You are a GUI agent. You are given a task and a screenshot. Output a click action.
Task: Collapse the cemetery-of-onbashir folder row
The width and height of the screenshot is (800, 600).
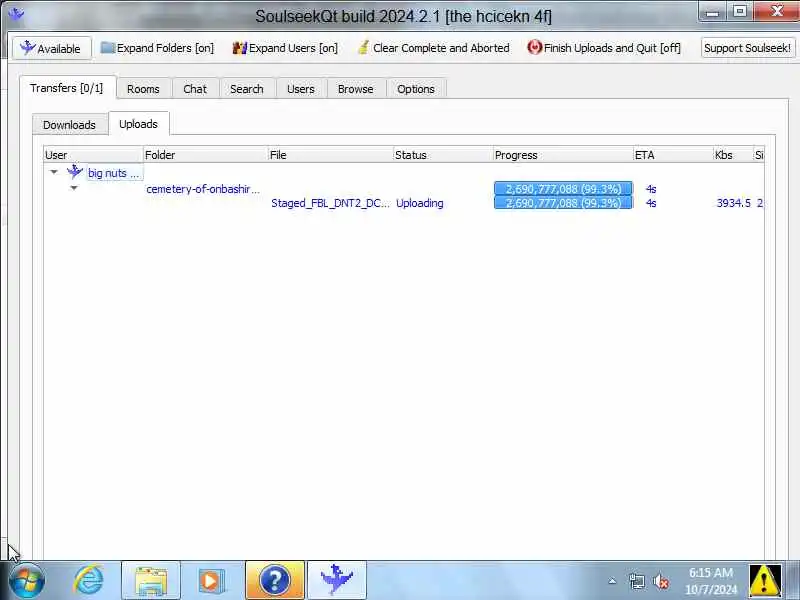point(74,188)
